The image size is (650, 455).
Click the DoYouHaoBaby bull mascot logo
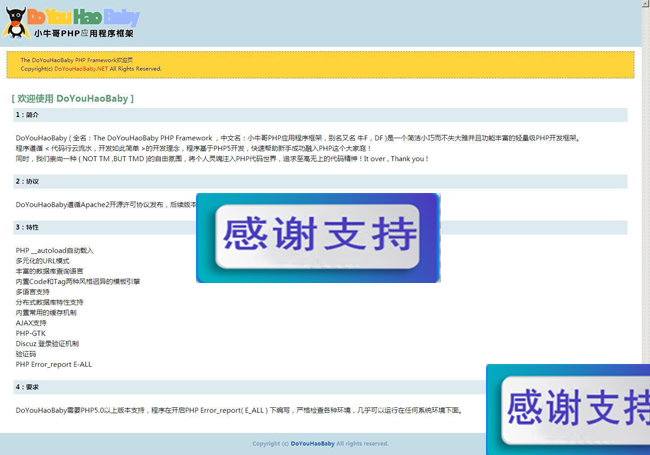[16, 23]
